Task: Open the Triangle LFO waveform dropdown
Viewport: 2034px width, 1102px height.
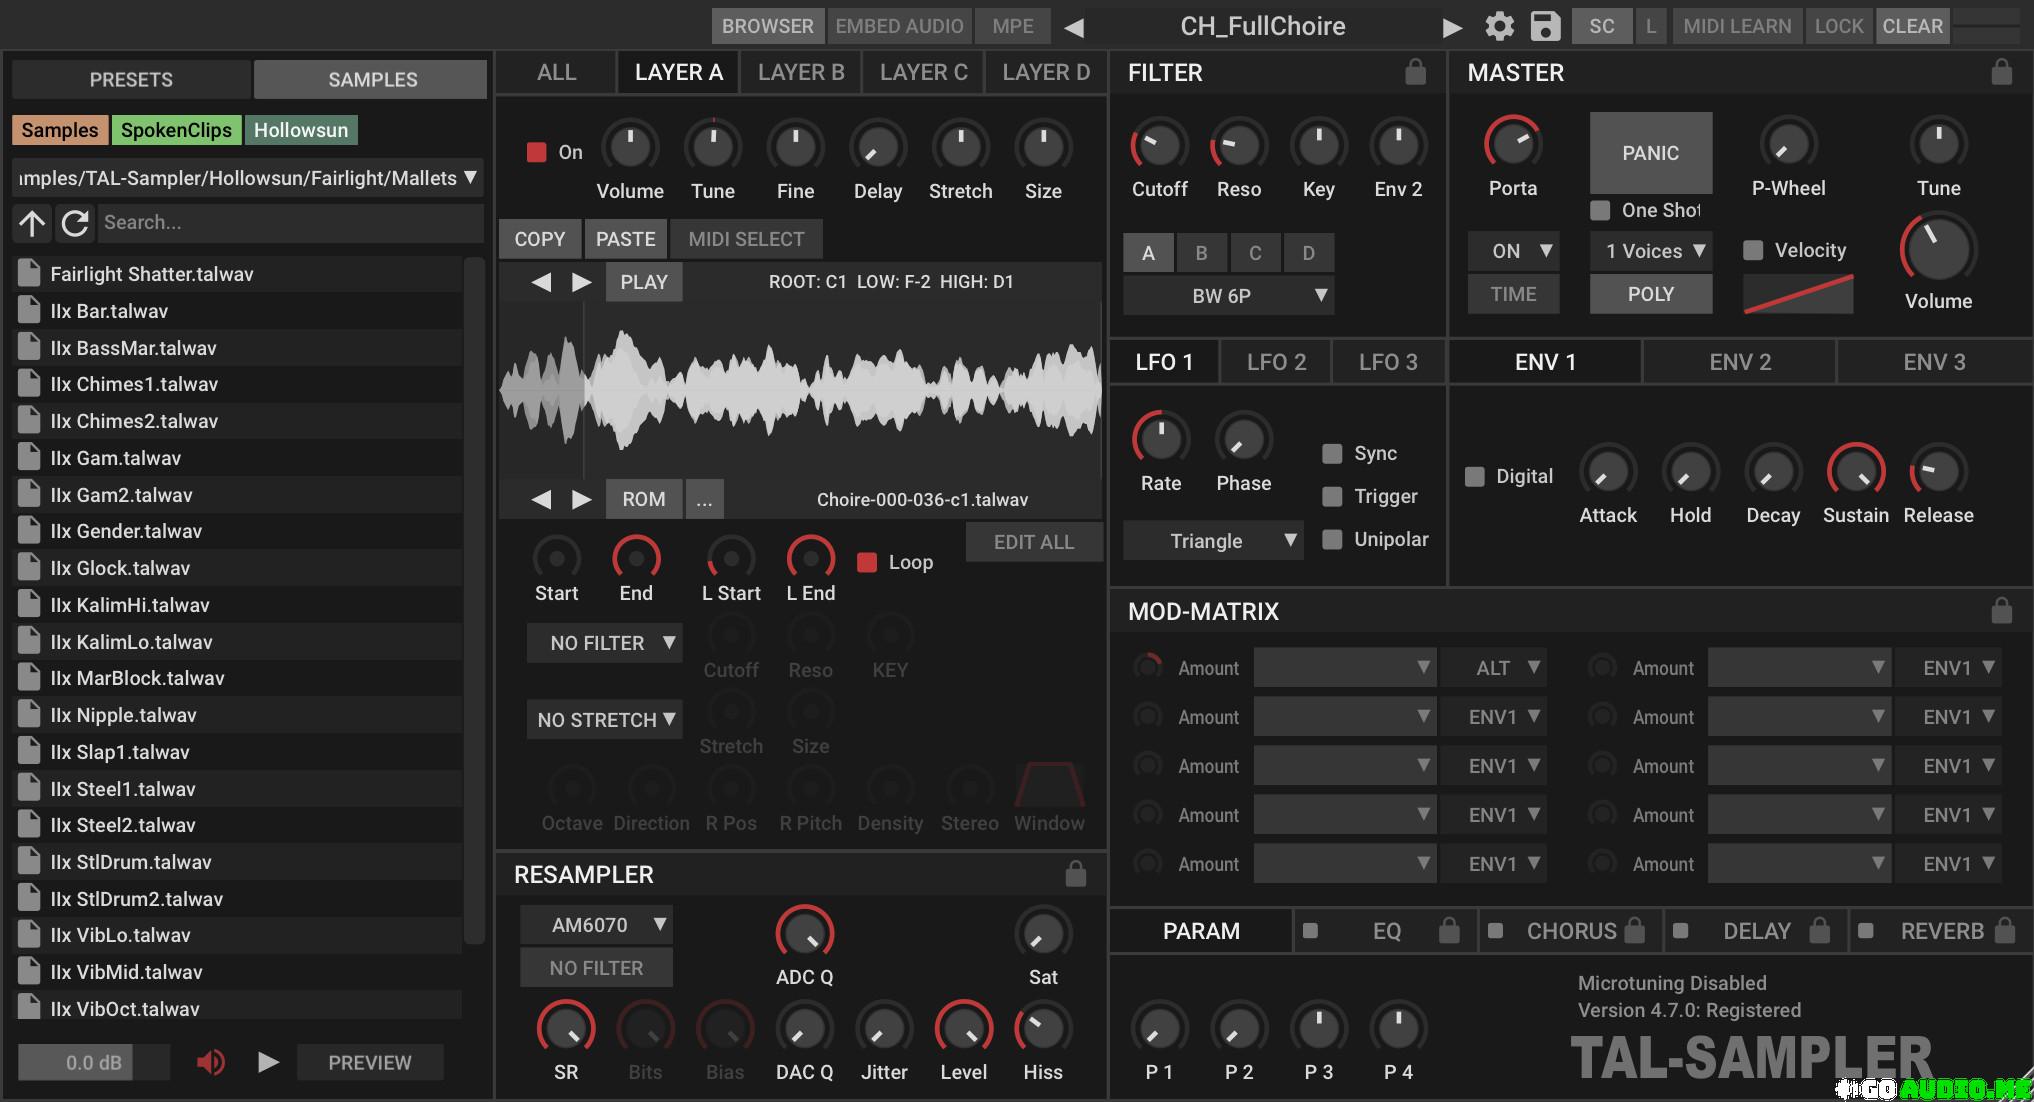Action: click(x=1213, y=541)
